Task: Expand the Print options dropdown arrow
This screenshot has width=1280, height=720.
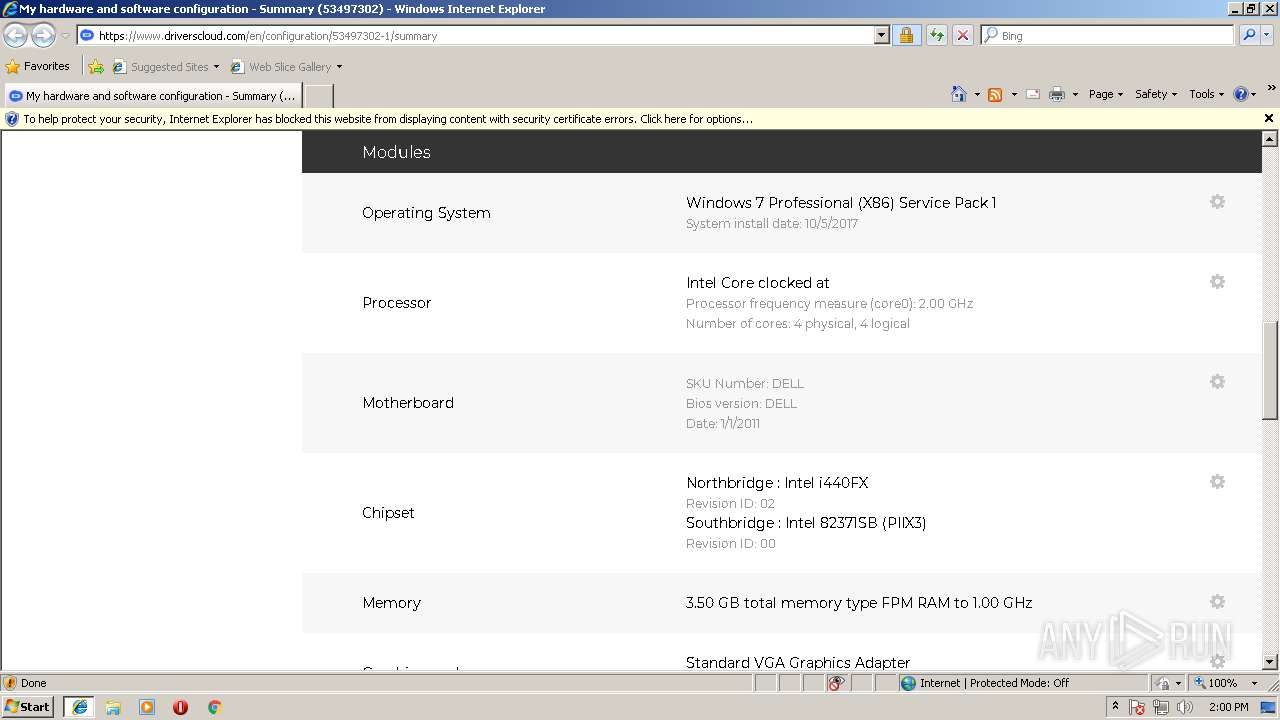Action: [x=1075, y=94]
